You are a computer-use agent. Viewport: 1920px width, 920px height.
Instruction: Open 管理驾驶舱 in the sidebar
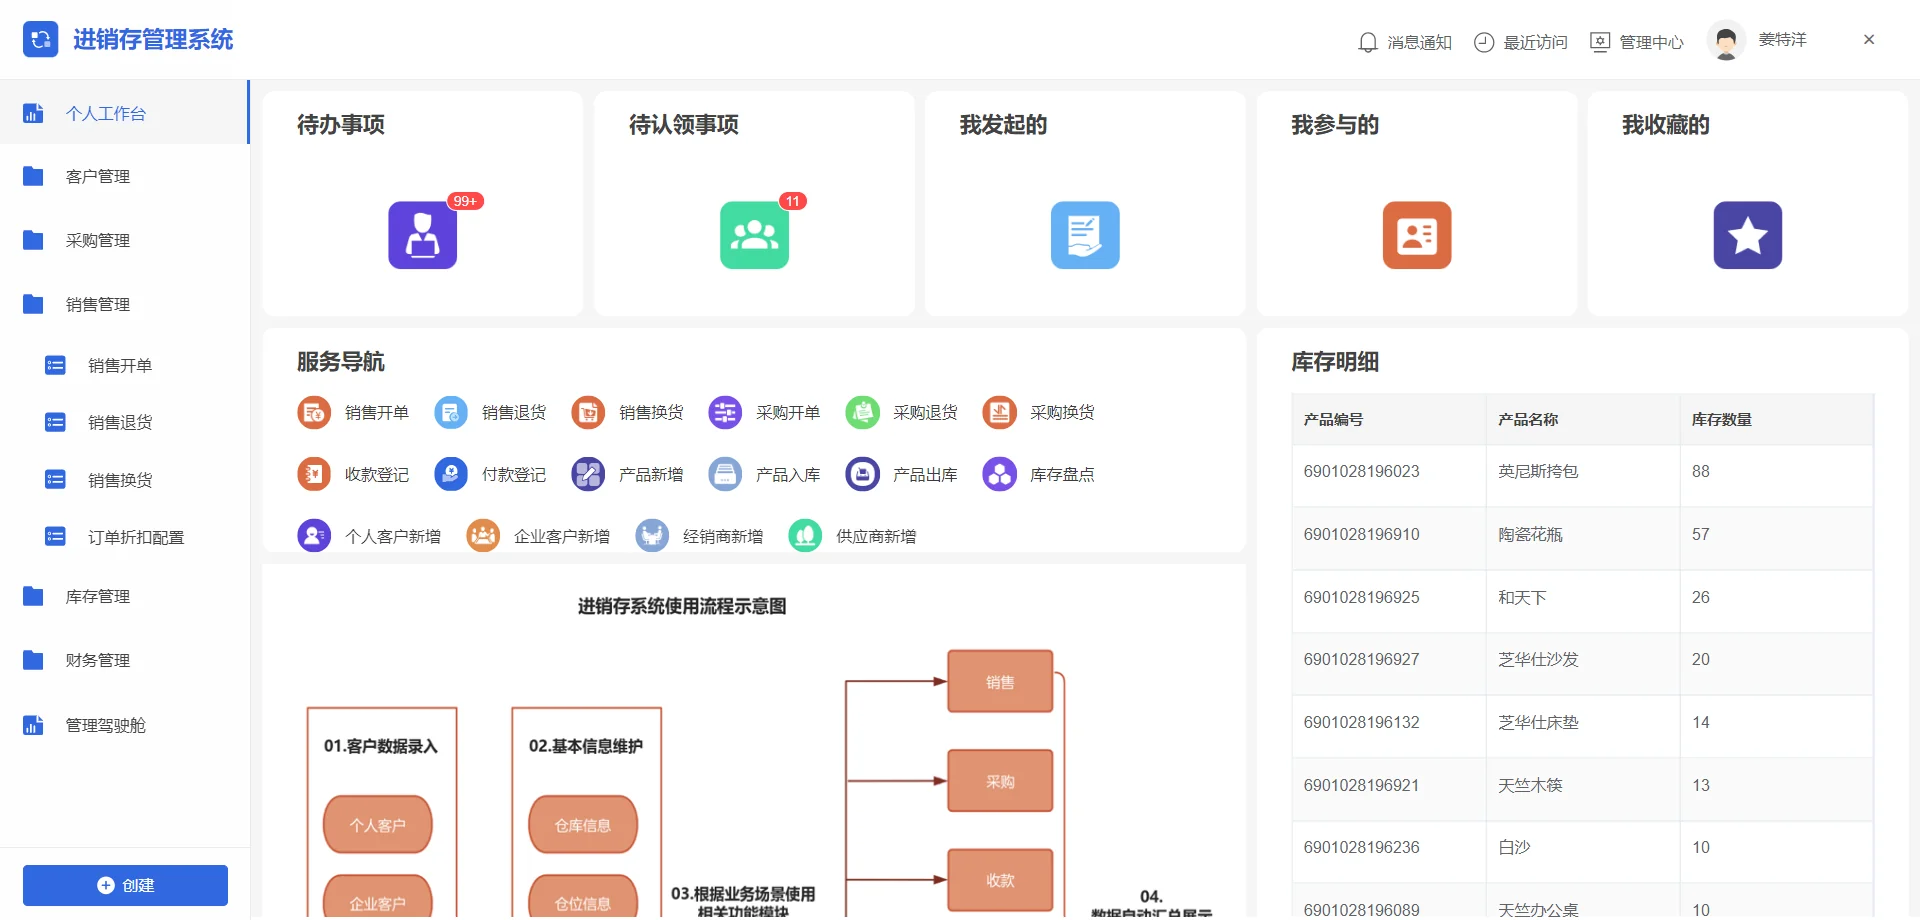point(124,726)
